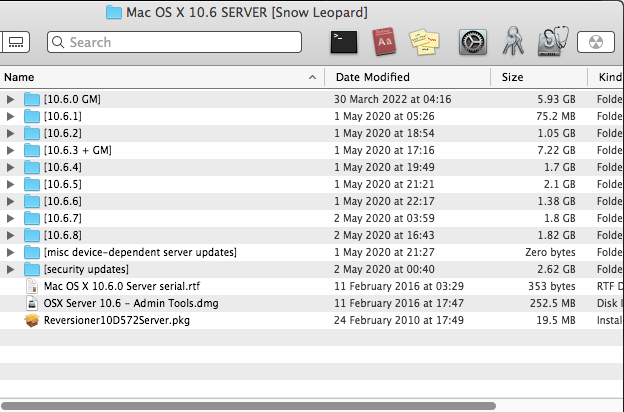Select the [security updates] folder icon
The width and height of the screenshot is (624, 412).
coord(32,269)
